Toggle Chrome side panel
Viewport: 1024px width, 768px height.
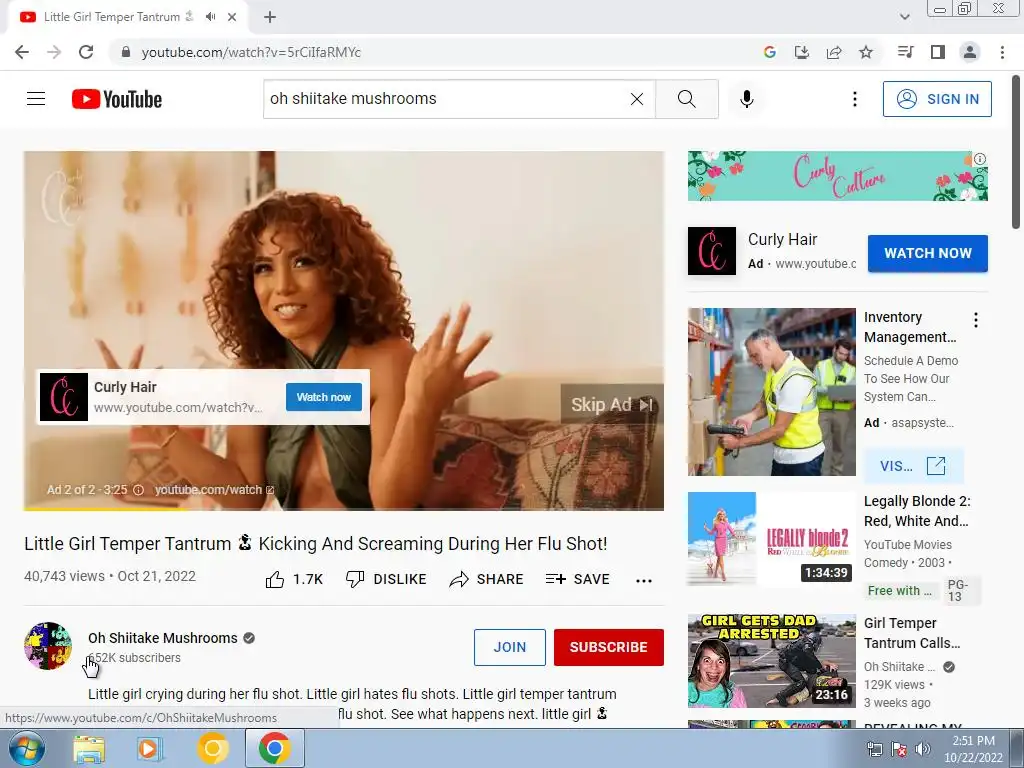938,52
